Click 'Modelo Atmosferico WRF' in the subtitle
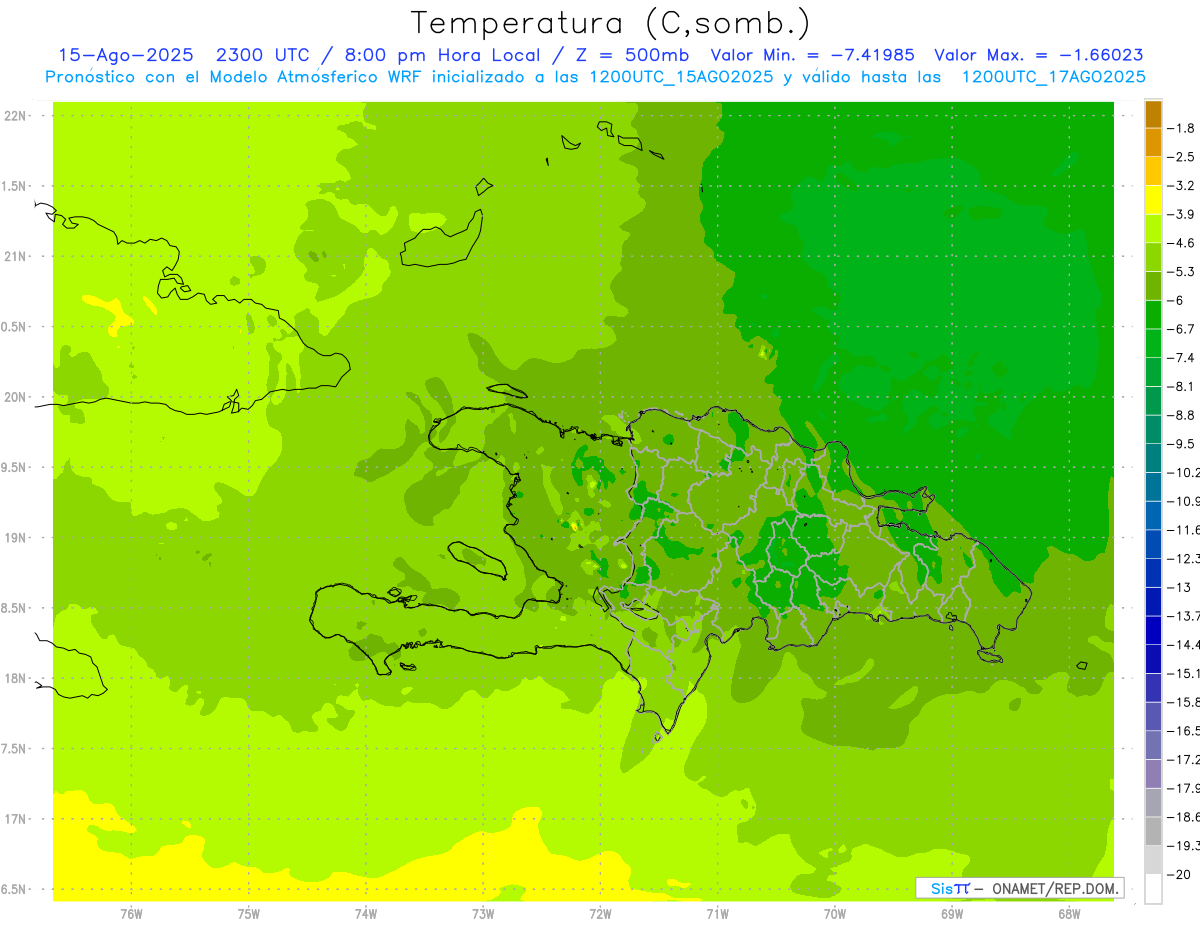The image size is (1200, 927). 313,77
